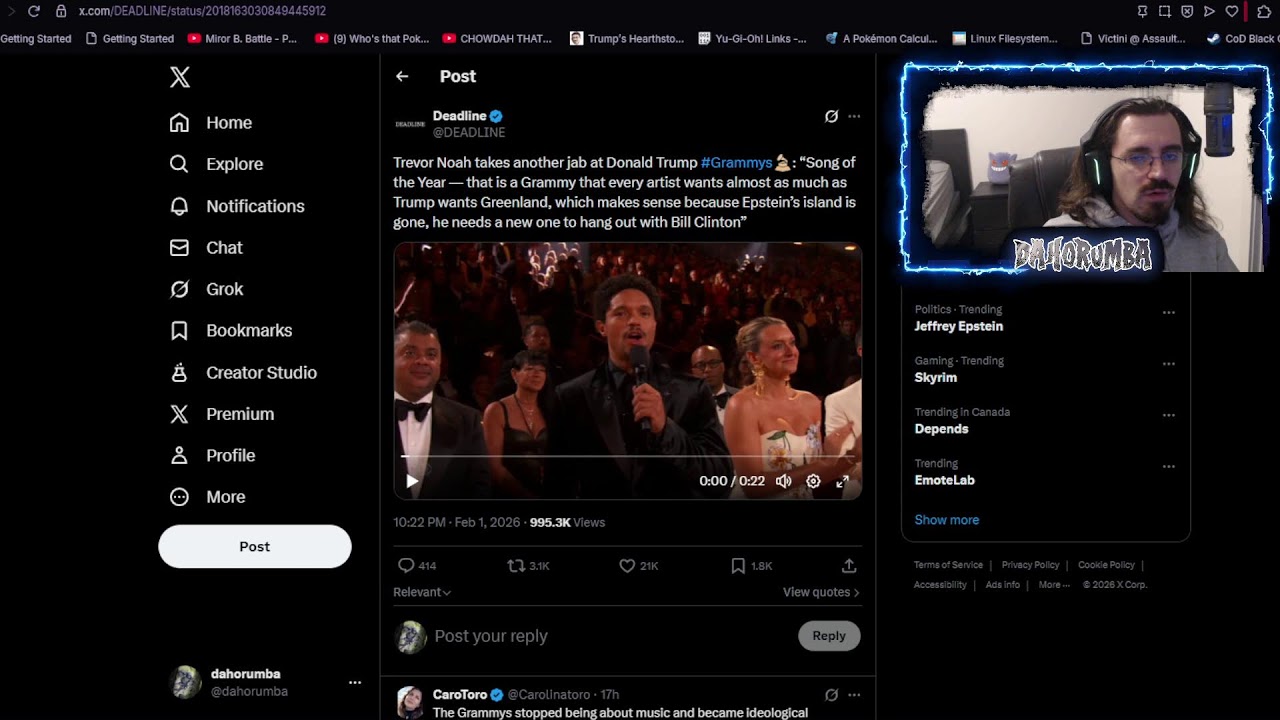Open the Terms of Service link

(948, 565)
